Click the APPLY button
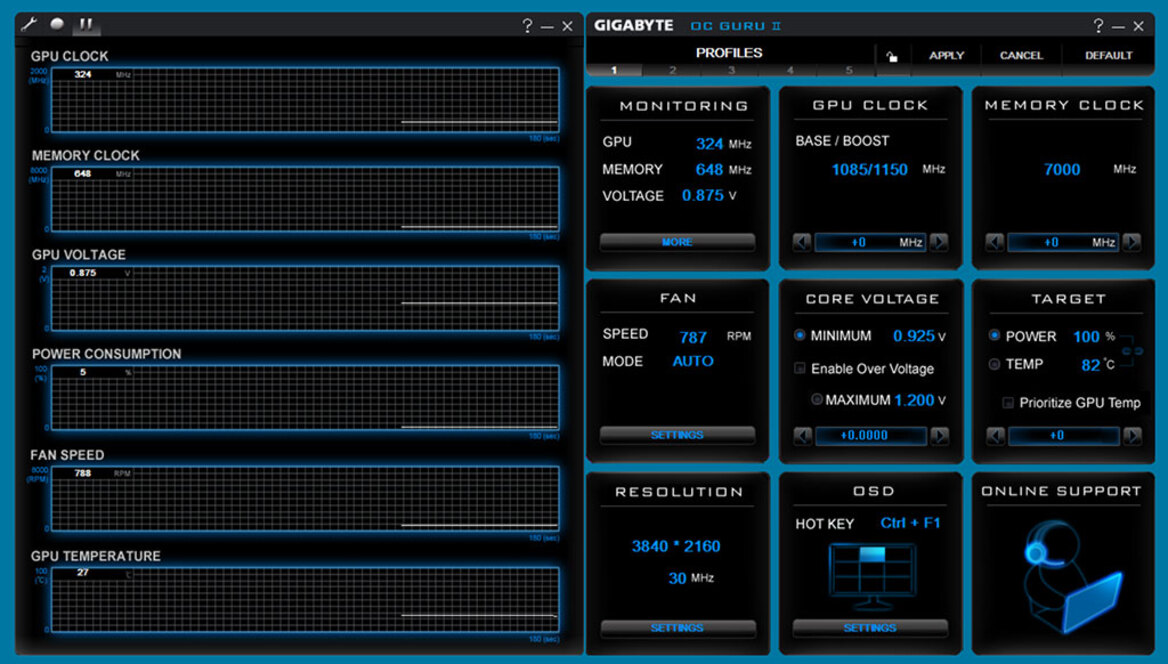The image size is (1168, 664). point(946,56)
